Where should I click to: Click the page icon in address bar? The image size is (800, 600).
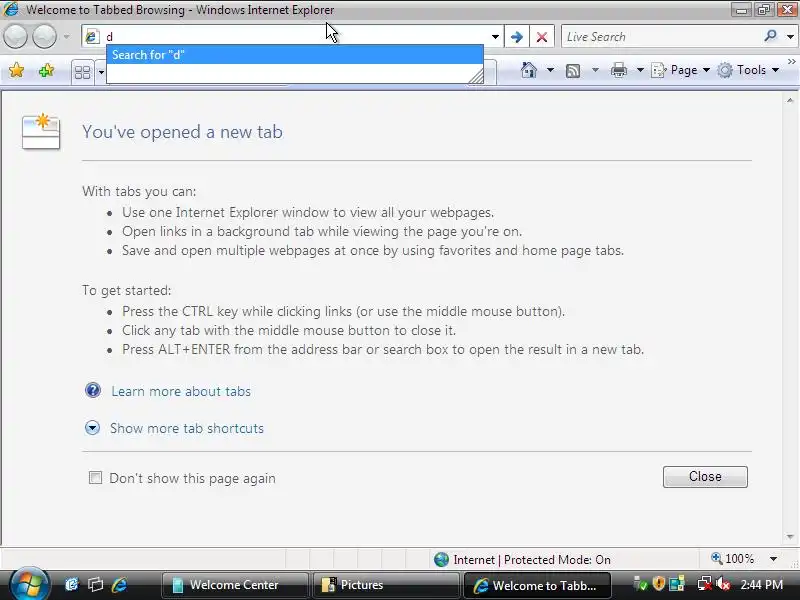pyautogui.click(x=92, y=37)
